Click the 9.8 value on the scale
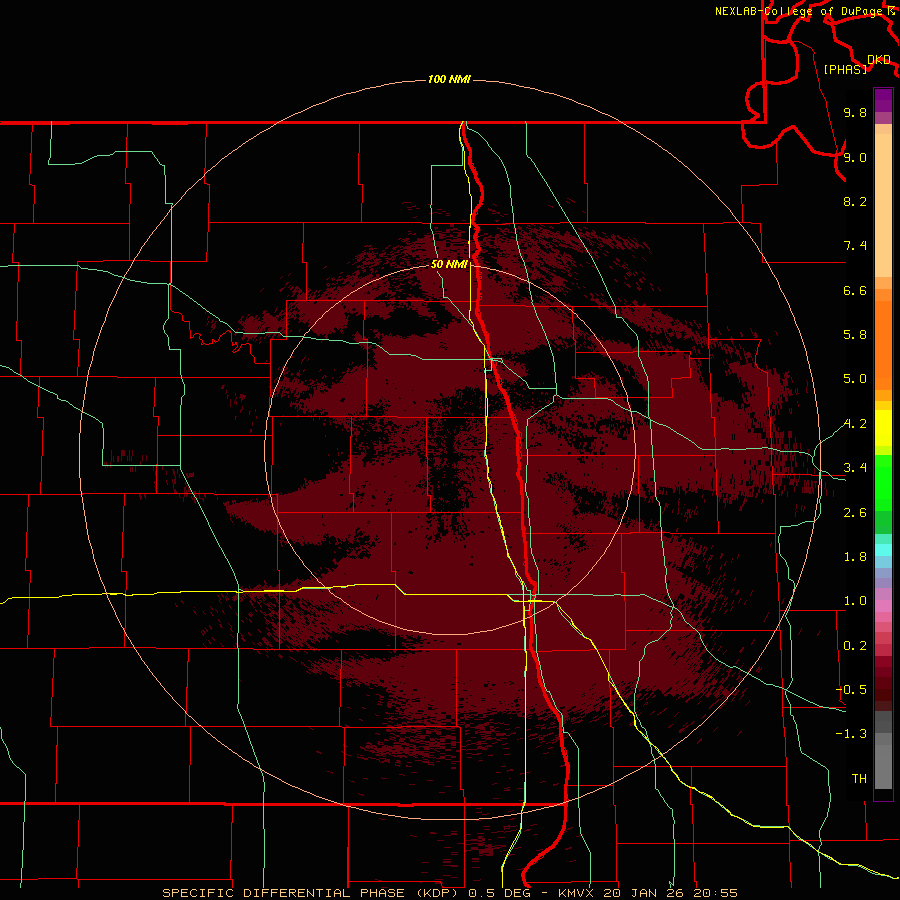The image size is (900, 900). (x=855, y=112)
